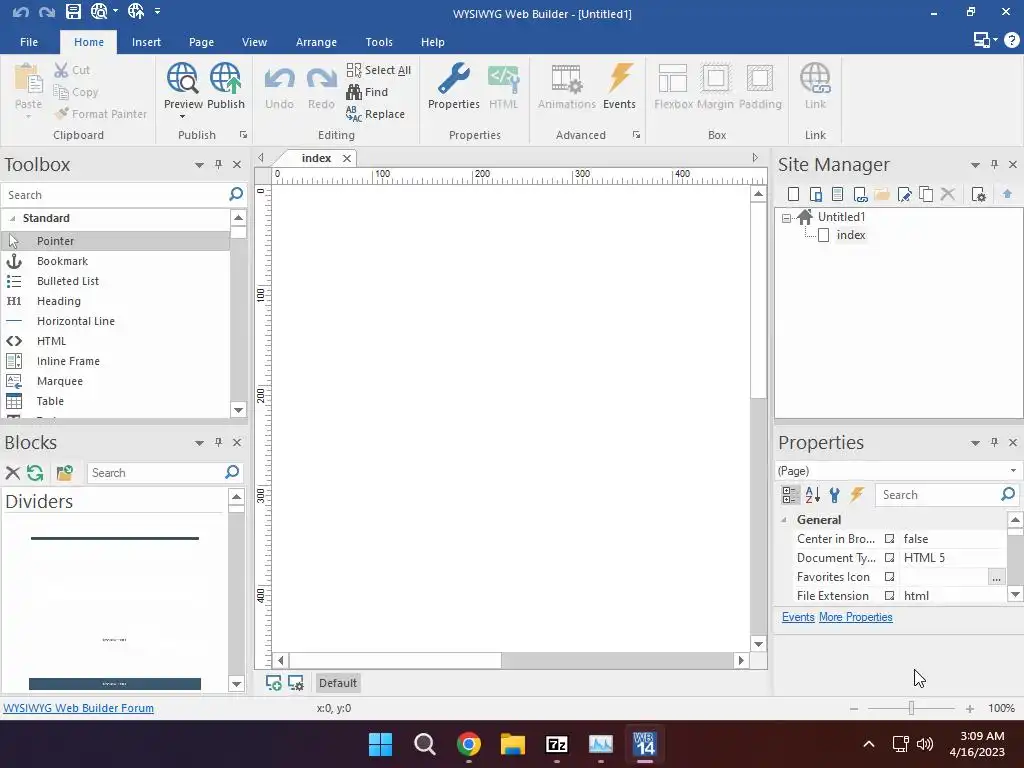Click the delete X icon in Blocks panel

pos(12,473)
